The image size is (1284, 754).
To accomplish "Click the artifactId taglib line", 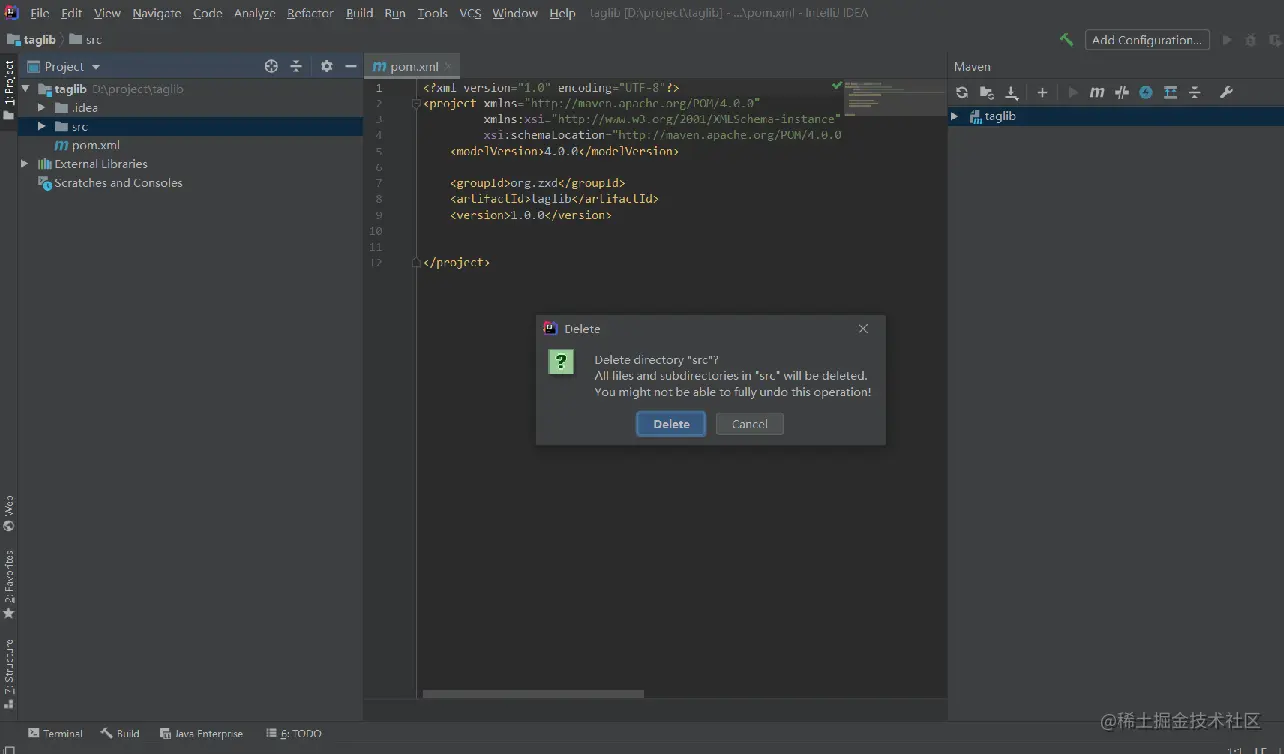I will tap(554, 199).
